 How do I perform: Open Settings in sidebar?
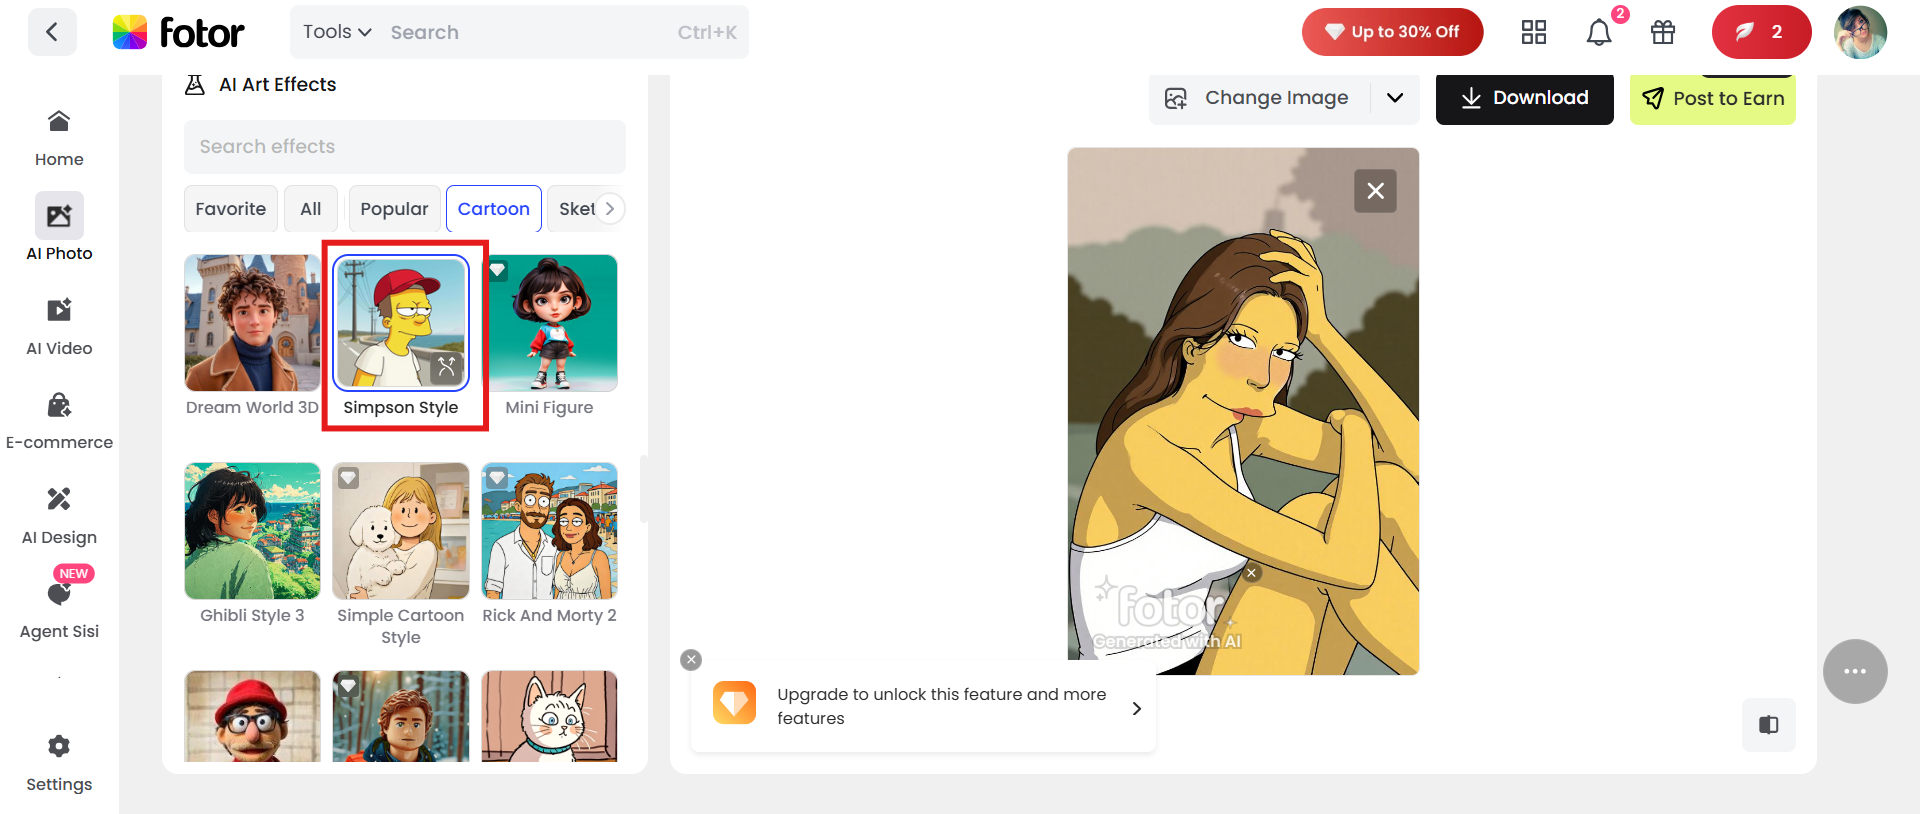[x=59, y=762]
